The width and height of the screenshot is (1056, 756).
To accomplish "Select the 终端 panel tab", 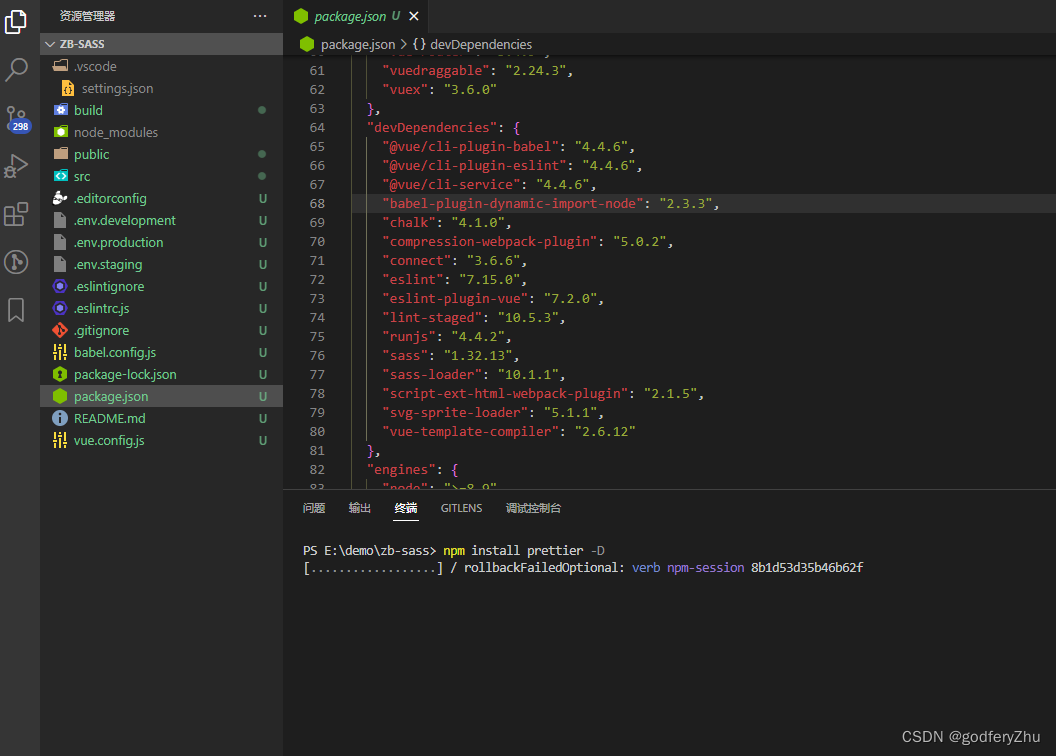I will point(406,508).
